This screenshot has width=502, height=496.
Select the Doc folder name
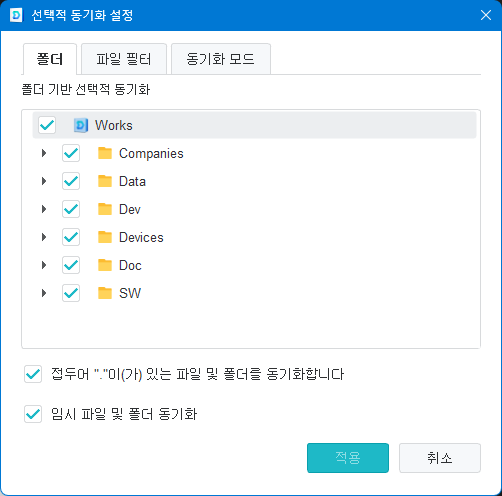[x=130, y=265]
